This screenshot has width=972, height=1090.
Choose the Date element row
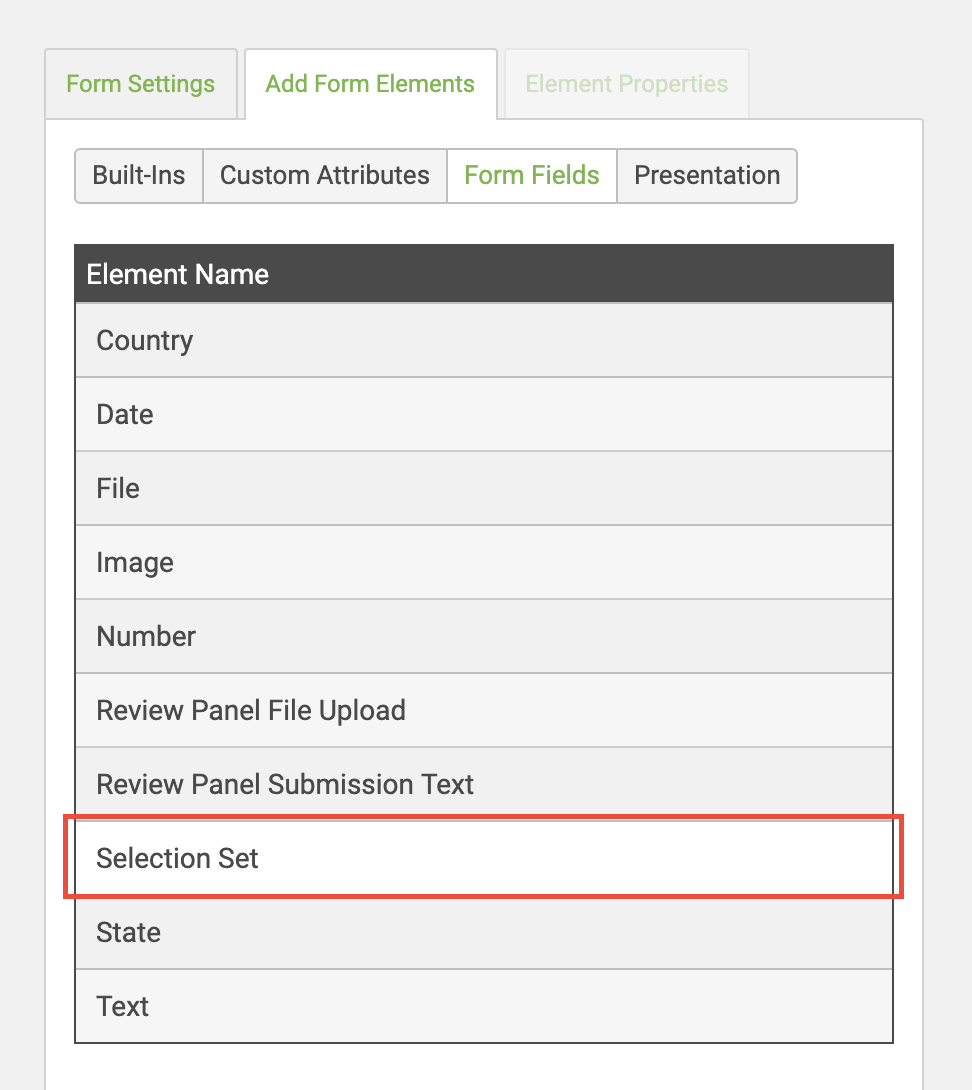[x=125, y=415]
